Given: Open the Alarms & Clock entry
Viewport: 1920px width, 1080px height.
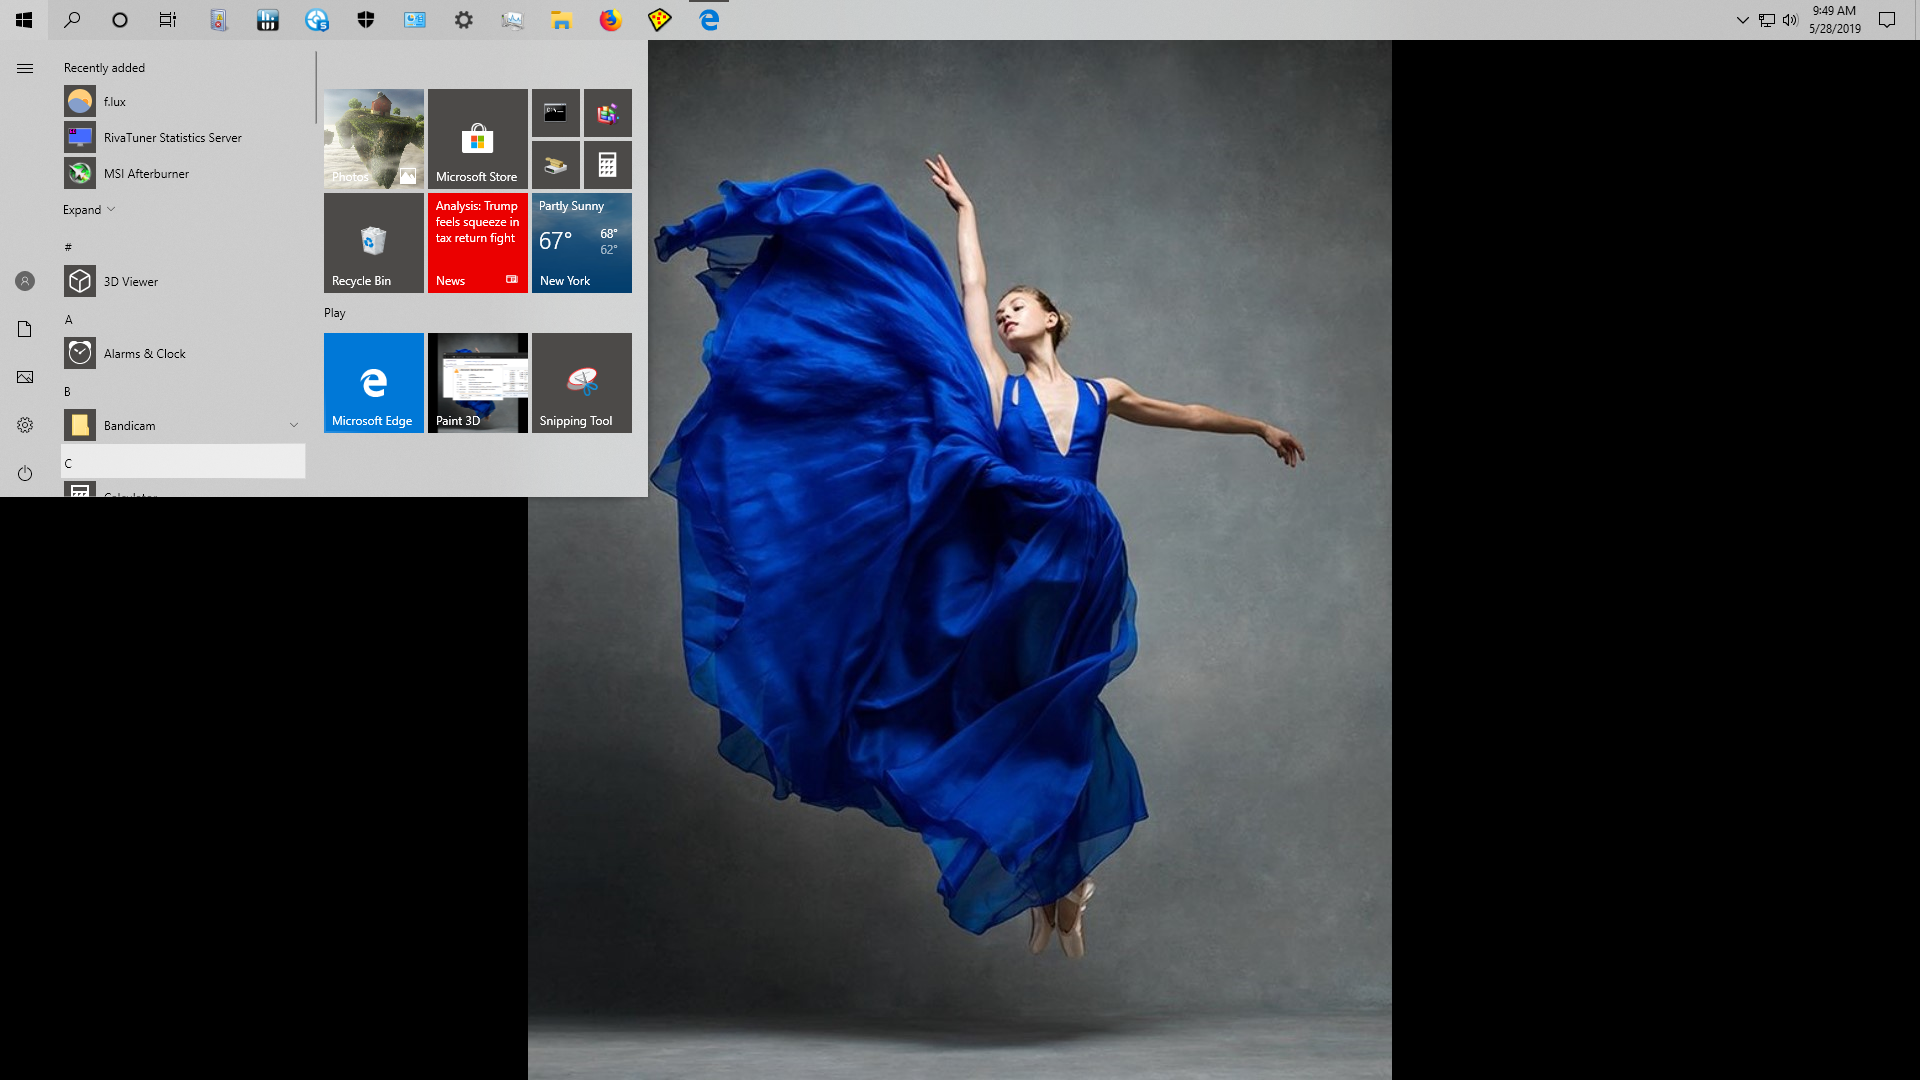Looking at the screenshot, I should click(x=145, y=353).
